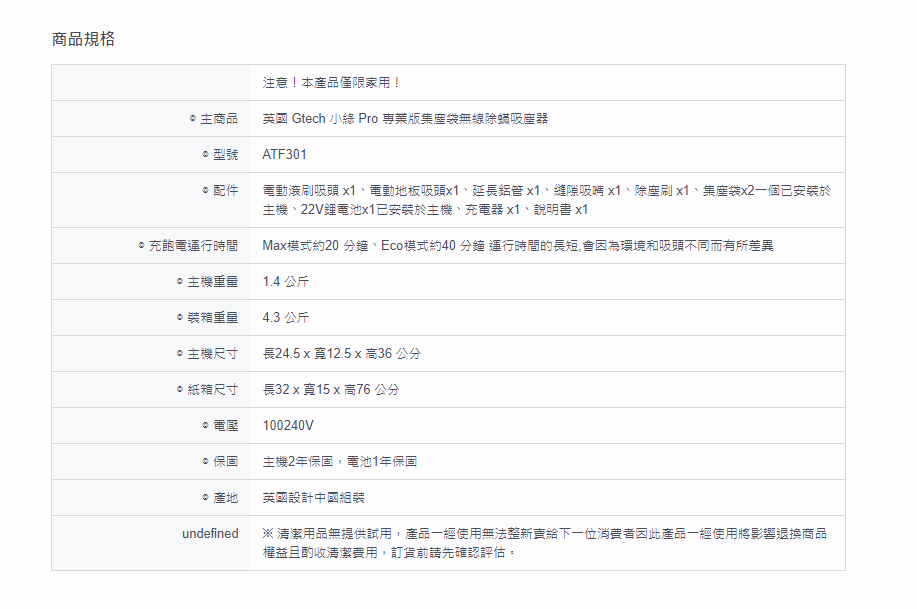Select the 主機2年保固,電池1年保固 warranty text
917x609 pixels.
click(x=340, y=462)
